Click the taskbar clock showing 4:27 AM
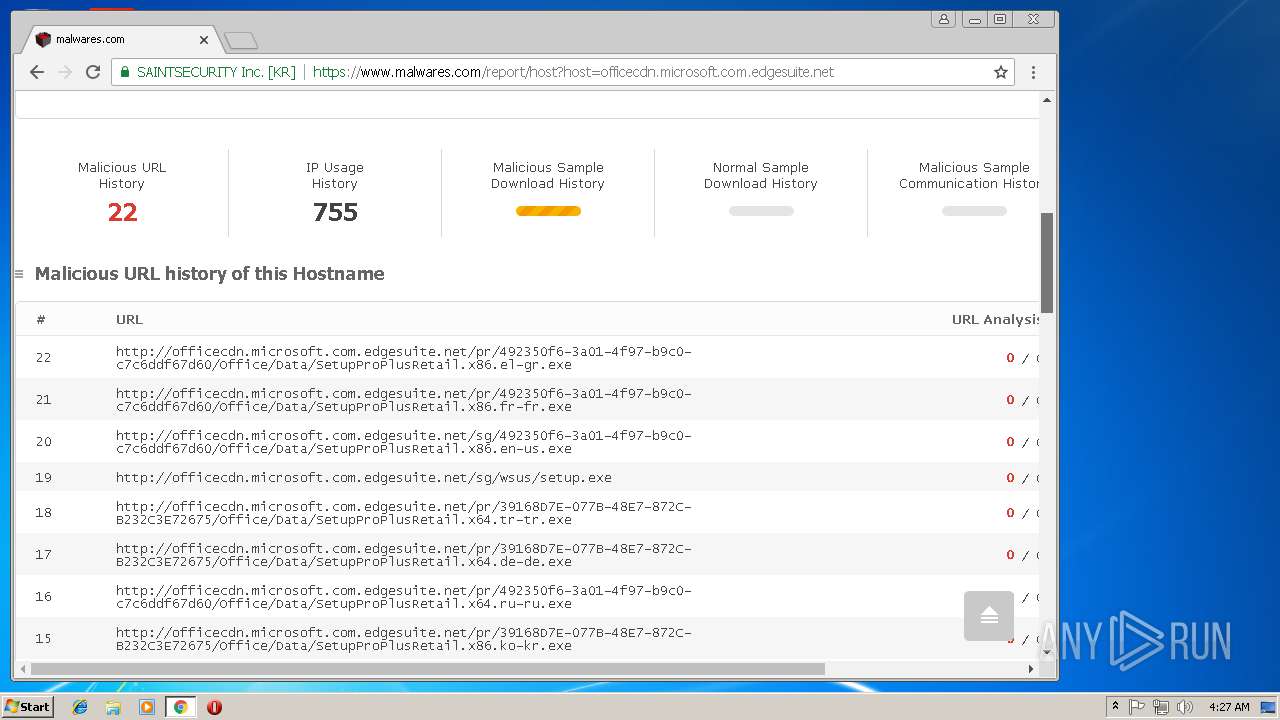The image size is (1280, 720). [1229, 707]
